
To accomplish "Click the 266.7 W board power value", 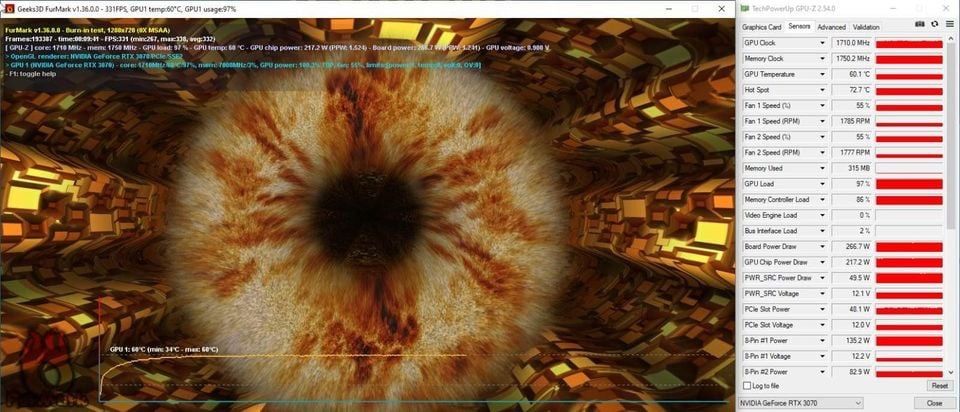I will point(852,246).
